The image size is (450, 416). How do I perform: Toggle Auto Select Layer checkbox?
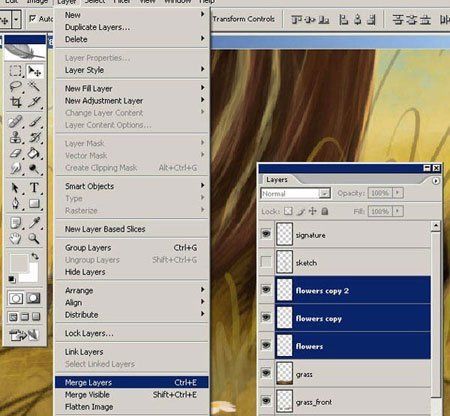pos(32,19)
